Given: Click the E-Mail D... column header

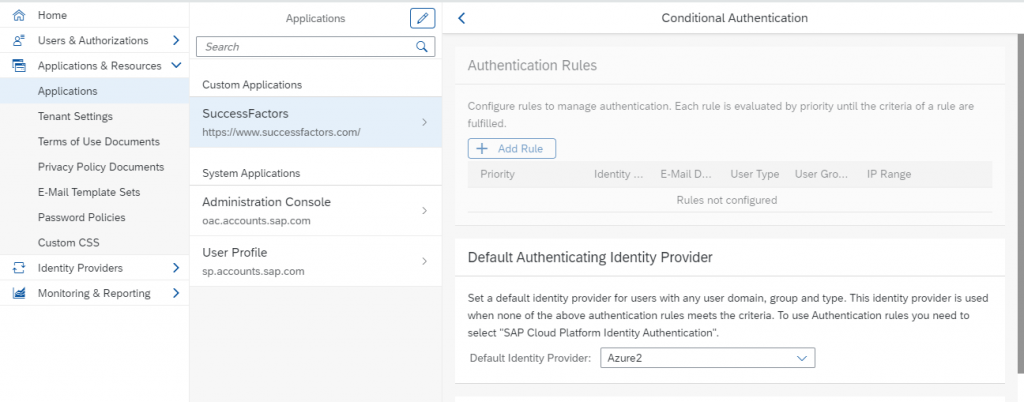Looking at the screenshot, I should point(686,174).
